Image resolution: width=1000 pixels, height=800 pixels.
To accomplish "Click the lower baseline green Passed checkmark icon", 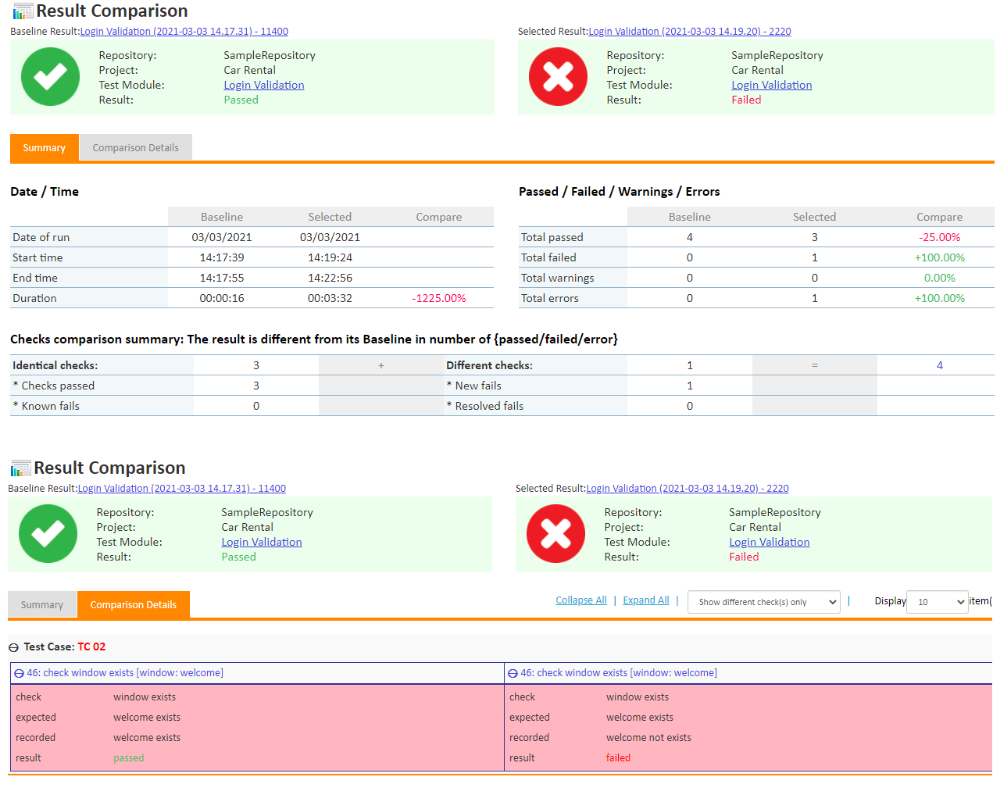I will [48, 533].
